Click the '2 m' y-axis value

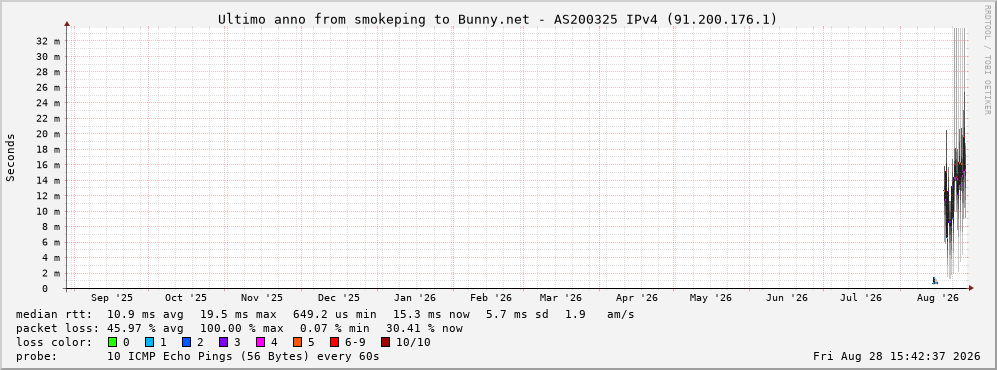50,273
